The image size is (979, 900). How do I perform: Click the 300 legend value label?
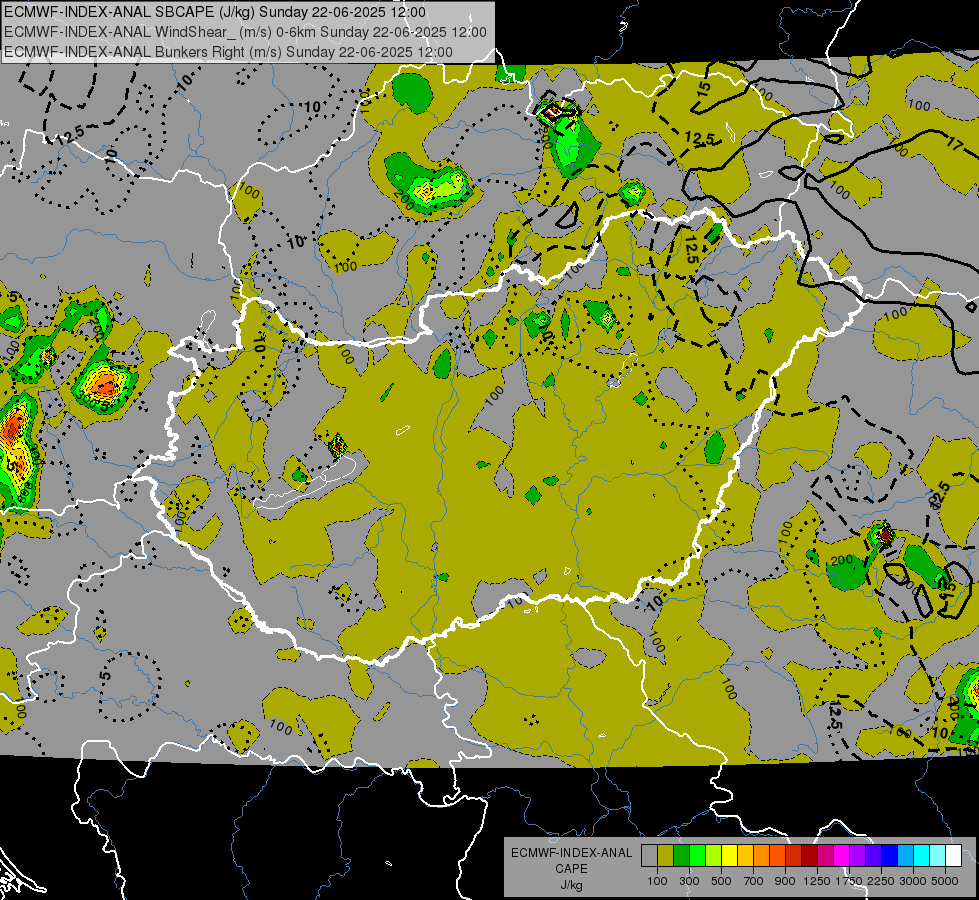[689, 881]
